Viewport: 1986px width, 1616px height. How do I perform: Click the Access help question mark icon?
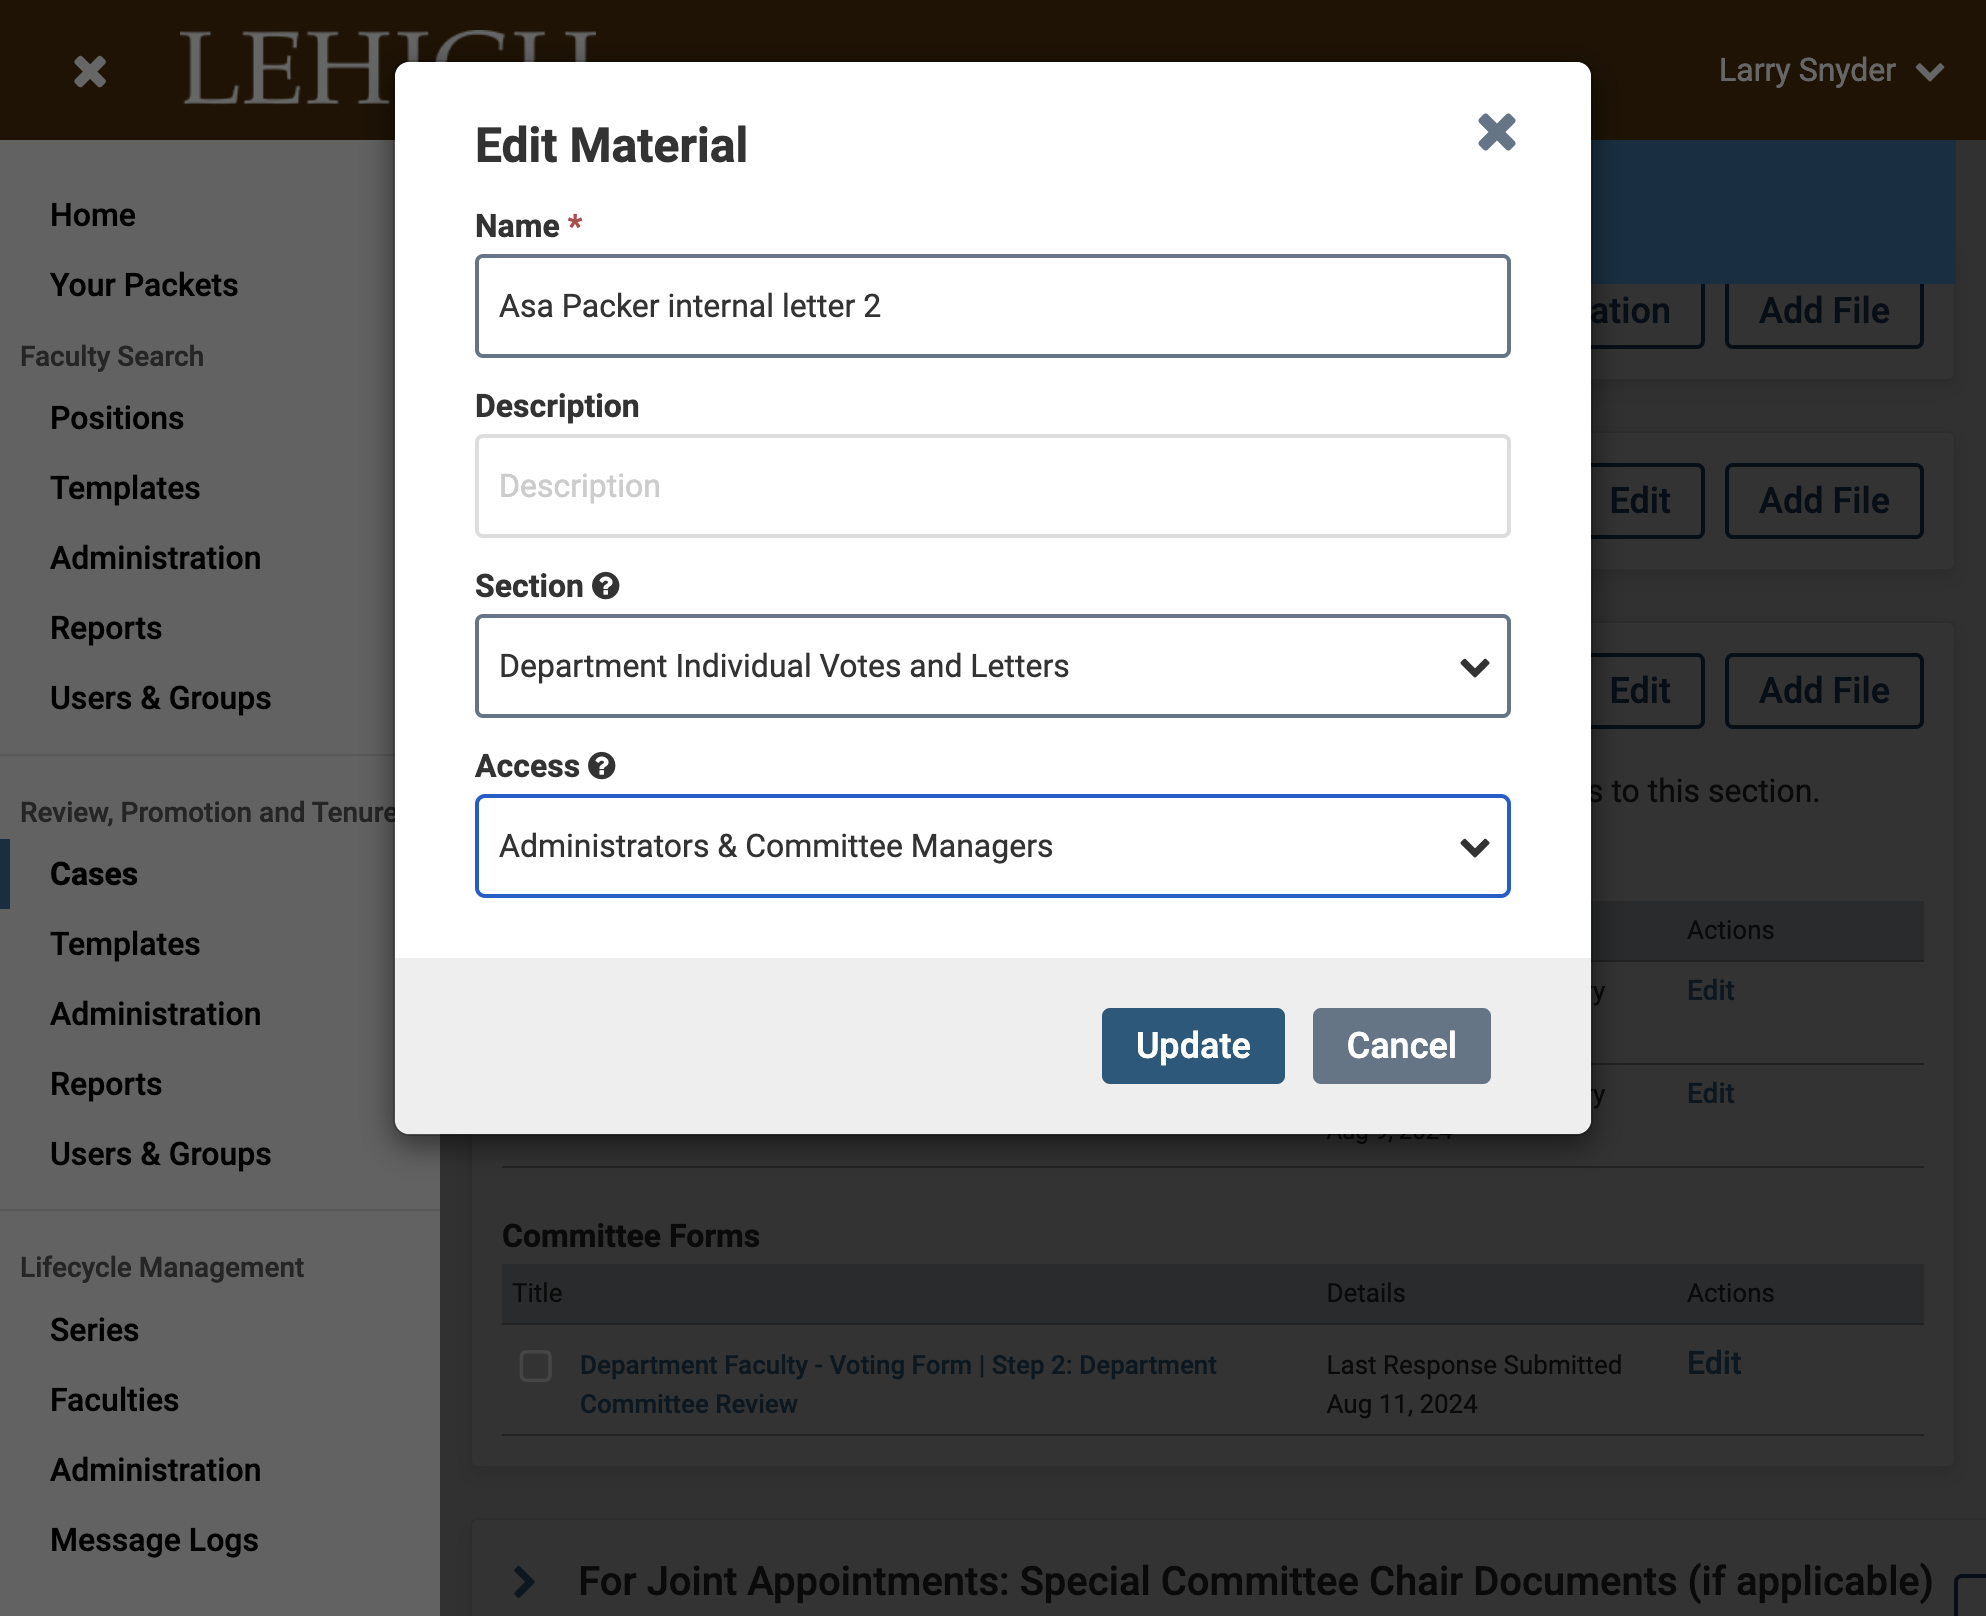tap(601, 766)
